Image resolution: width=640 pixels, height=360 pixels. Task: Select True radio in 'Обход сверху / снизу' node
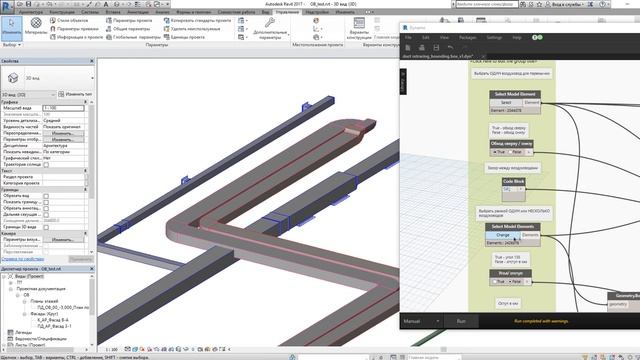pyautogui.click(x=495, y=152)
